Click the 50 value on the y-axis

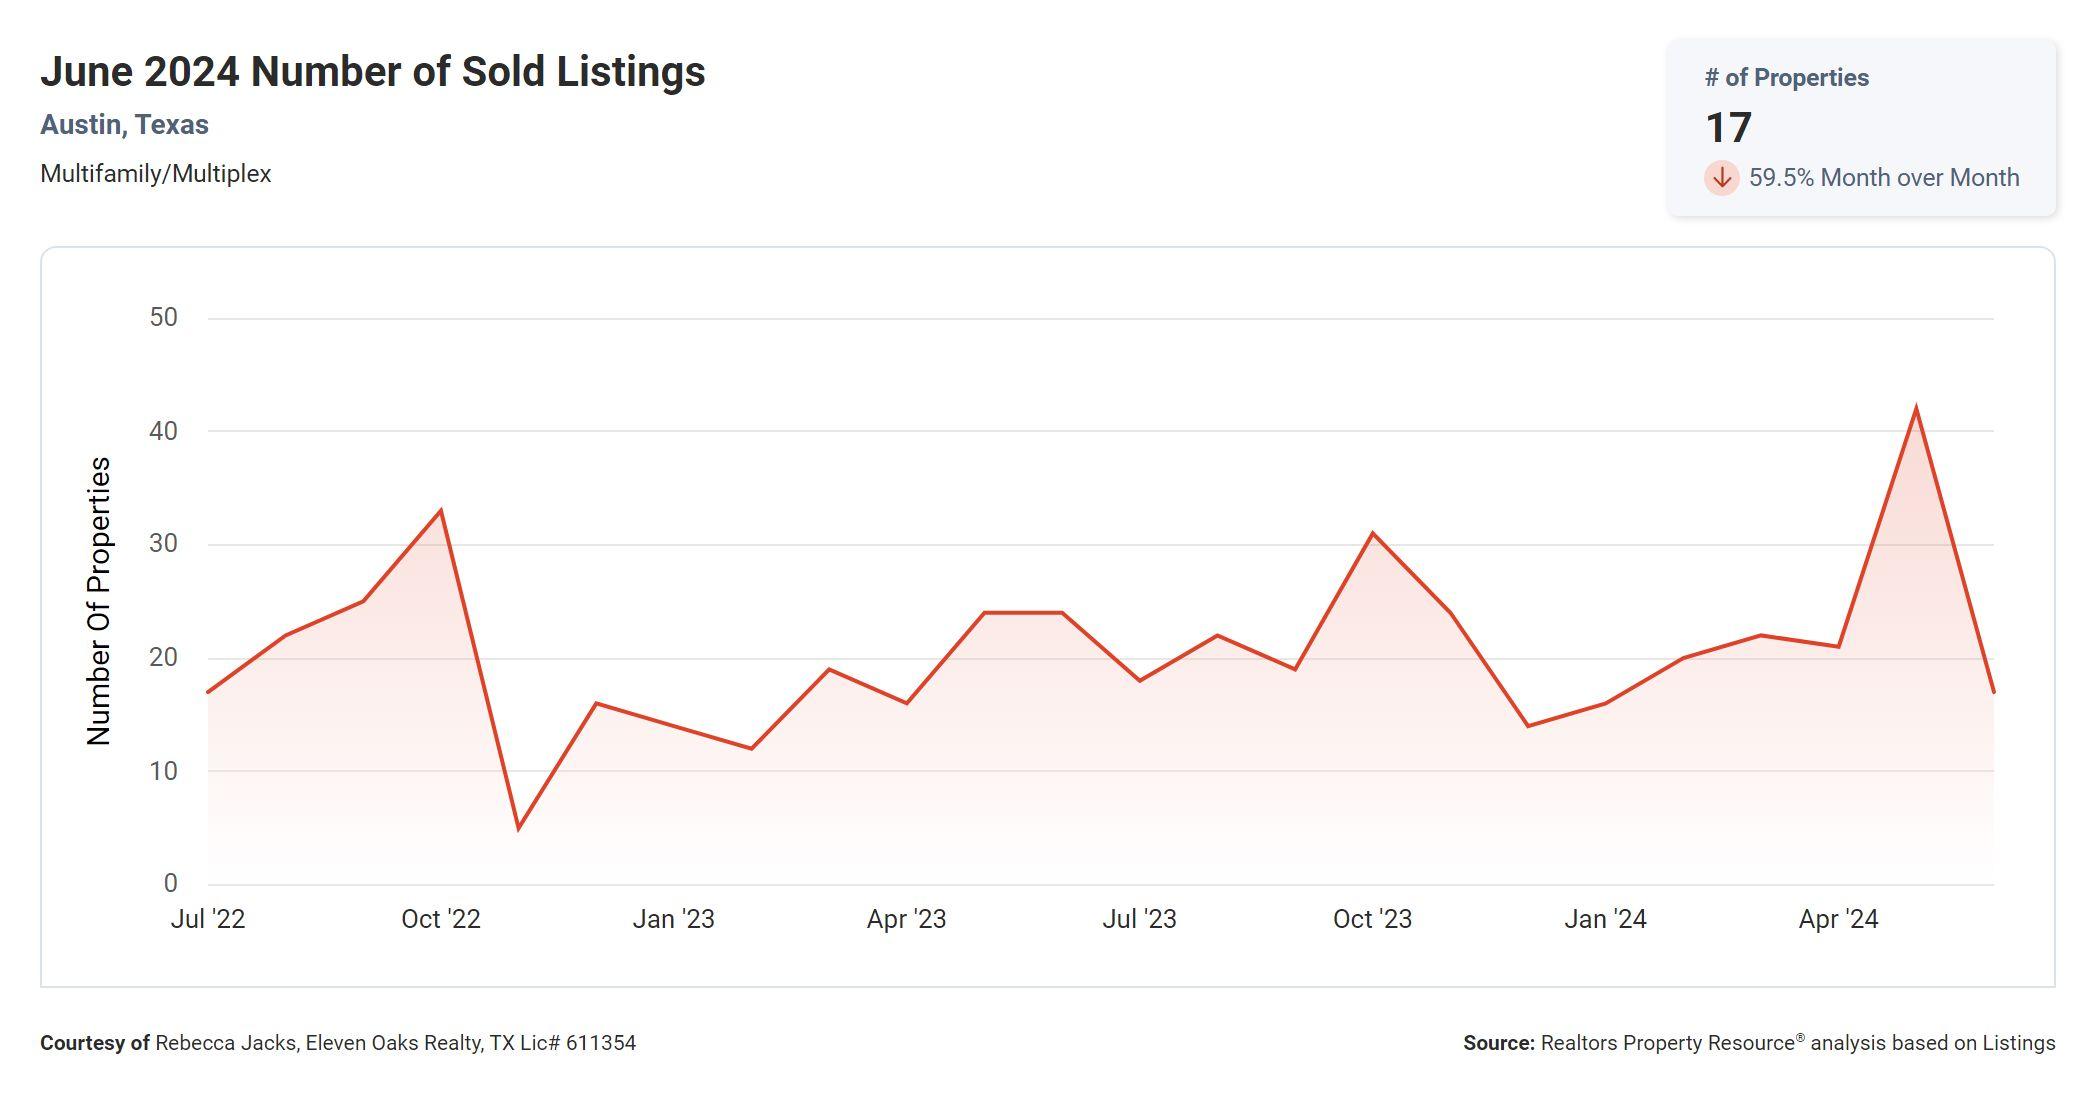(163, 318)
